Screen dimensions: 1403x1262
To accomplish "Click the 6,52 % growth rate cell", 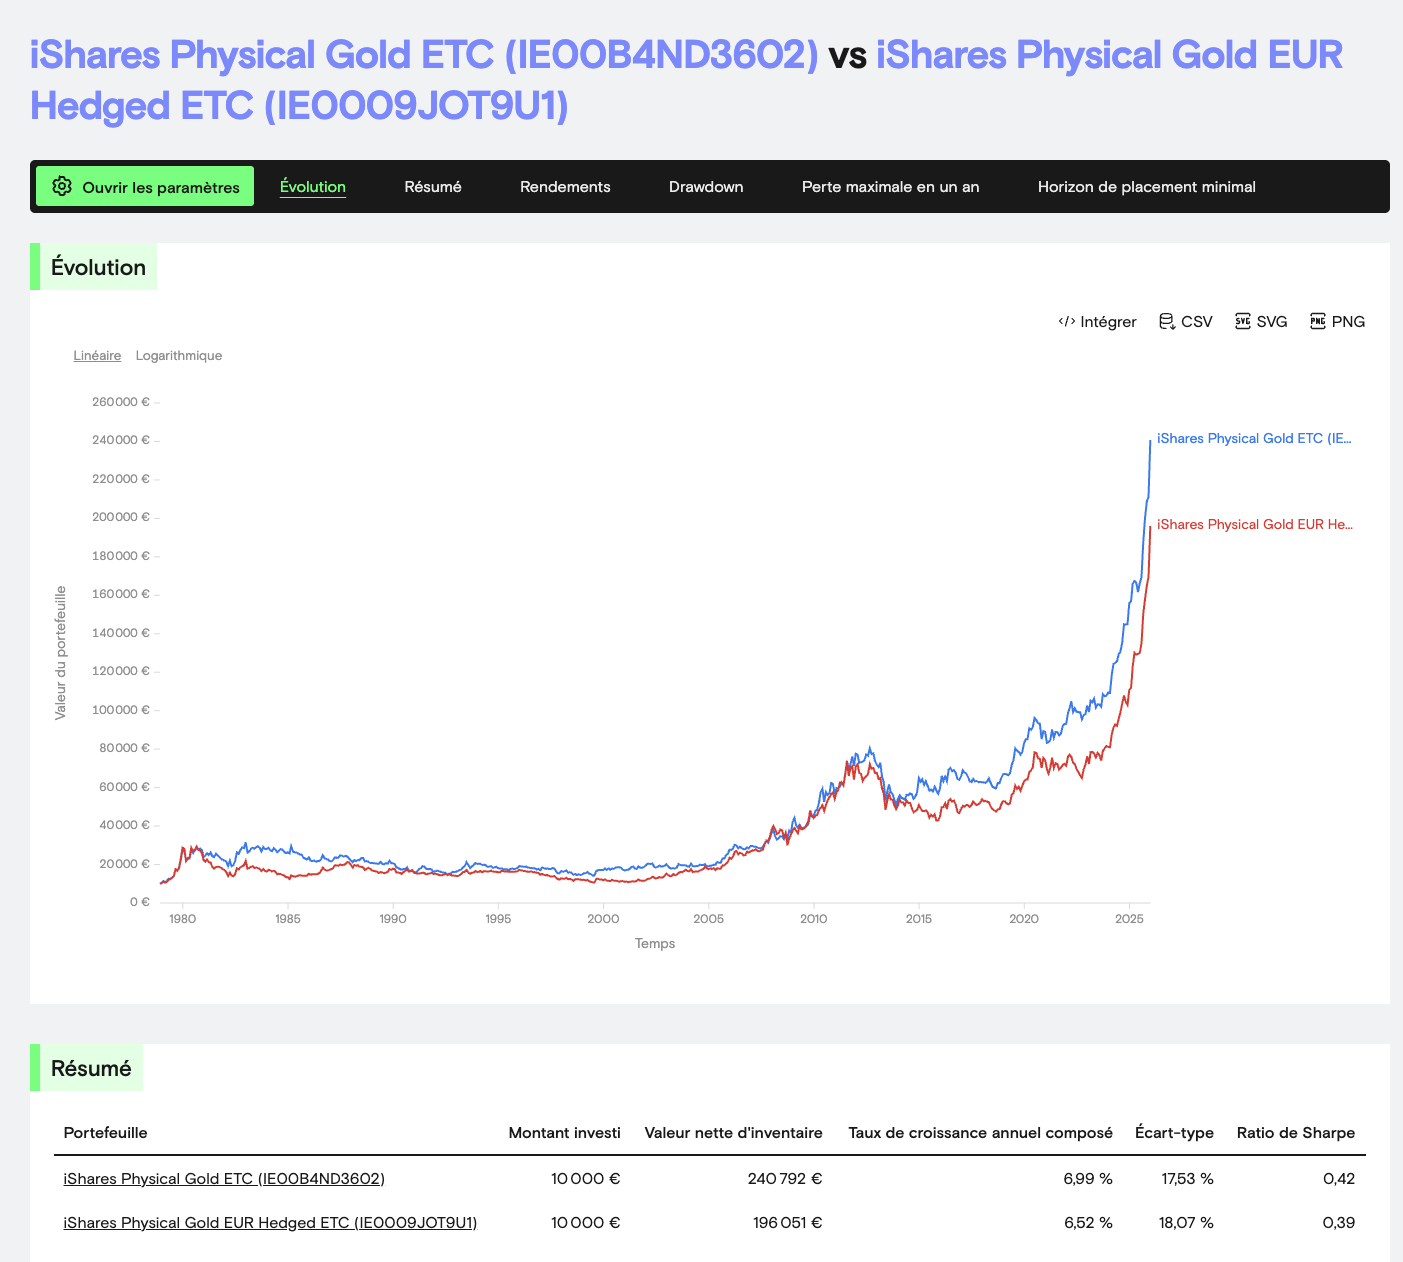I will [x=1088, y=1223].
